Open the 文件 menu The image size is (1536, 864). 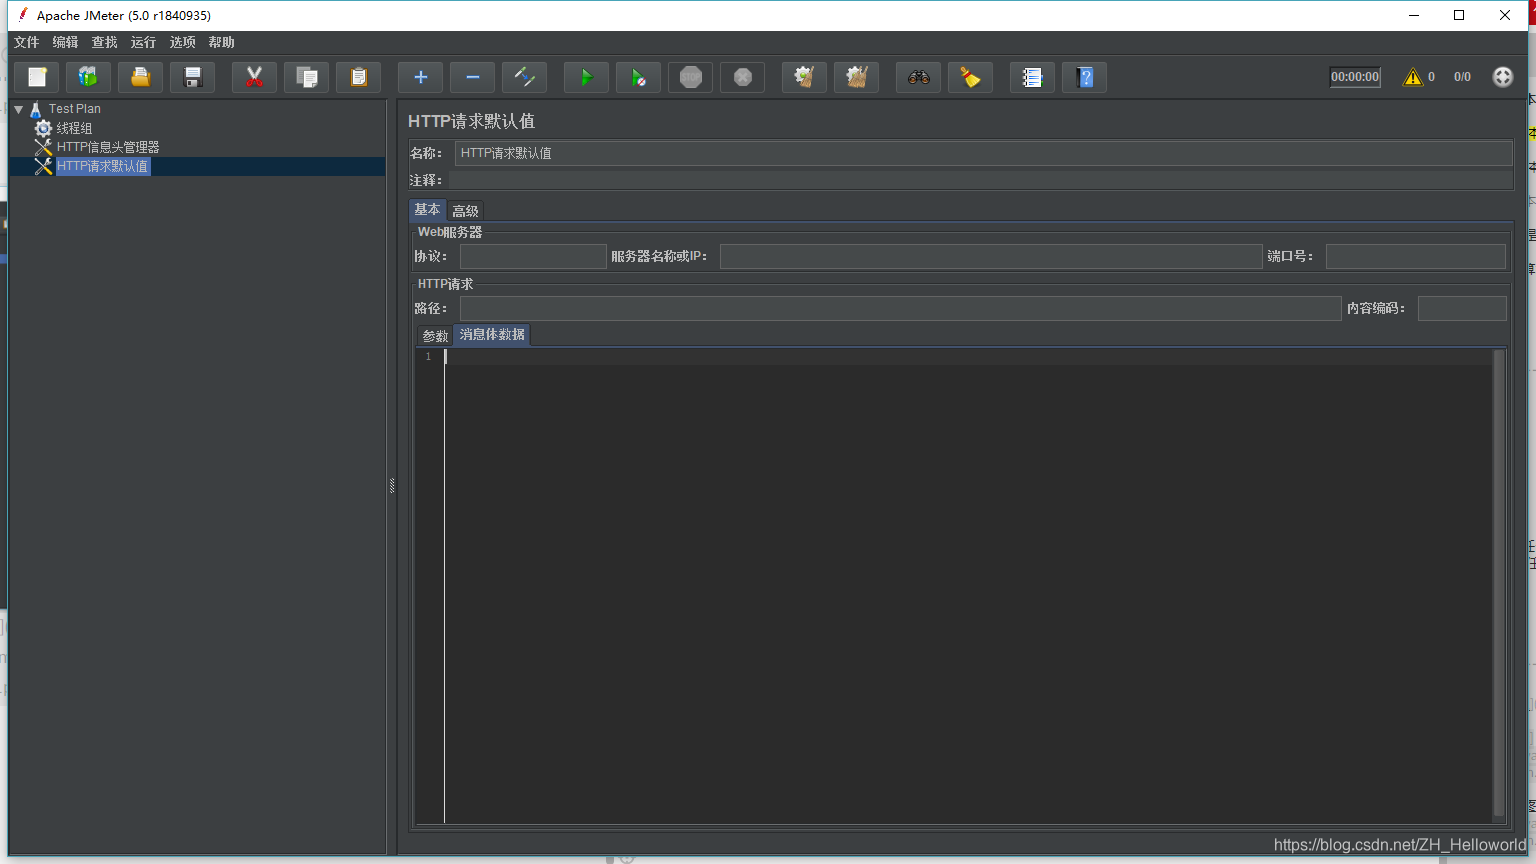click(x=26, y=42)
